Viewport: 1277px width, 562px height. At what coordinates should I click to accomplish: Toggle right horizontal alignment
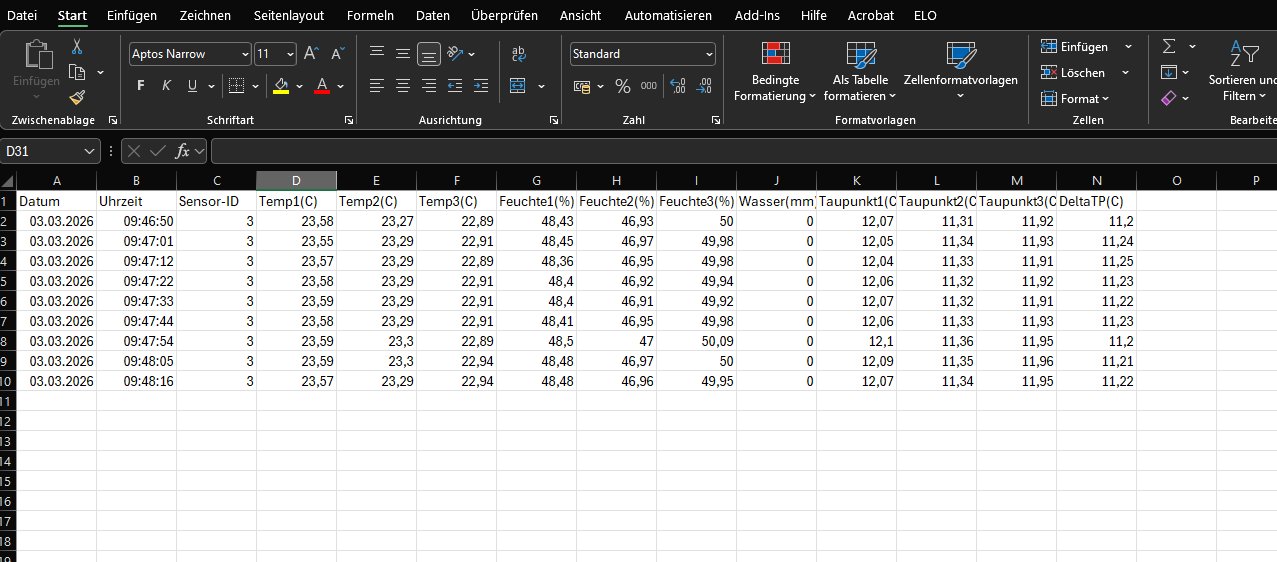tap(428, 86)
